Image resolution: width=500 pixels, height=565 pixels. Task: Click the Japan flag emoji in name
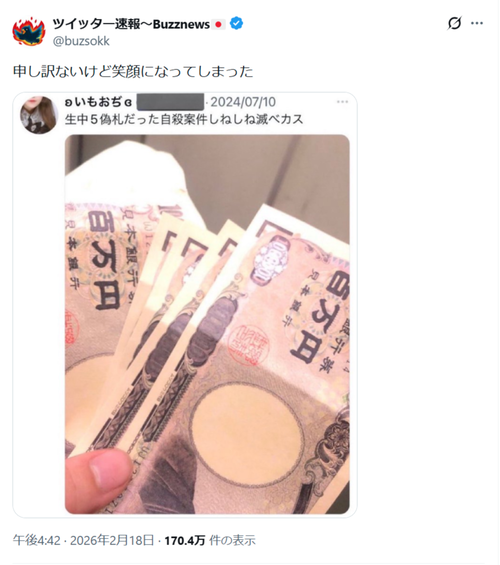[x=218, y=24]
